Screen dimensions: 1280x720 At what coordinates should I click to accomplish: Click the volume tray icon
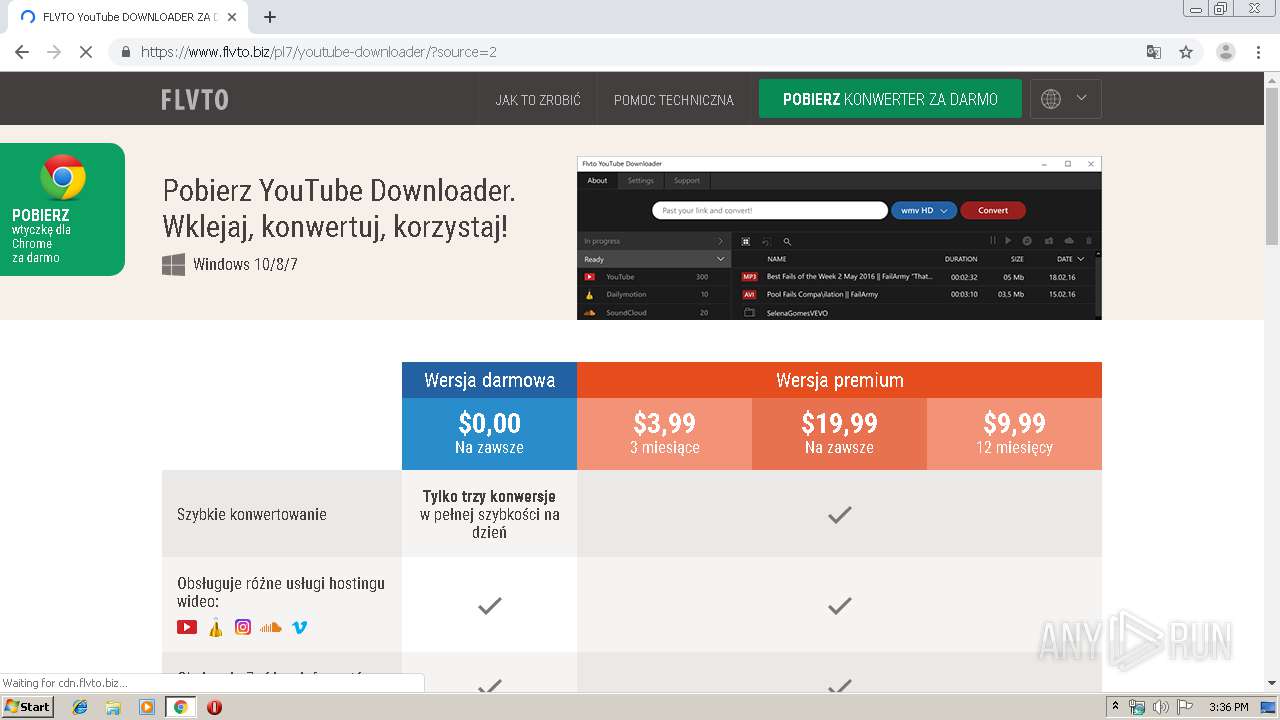[x=1161, y=707]
